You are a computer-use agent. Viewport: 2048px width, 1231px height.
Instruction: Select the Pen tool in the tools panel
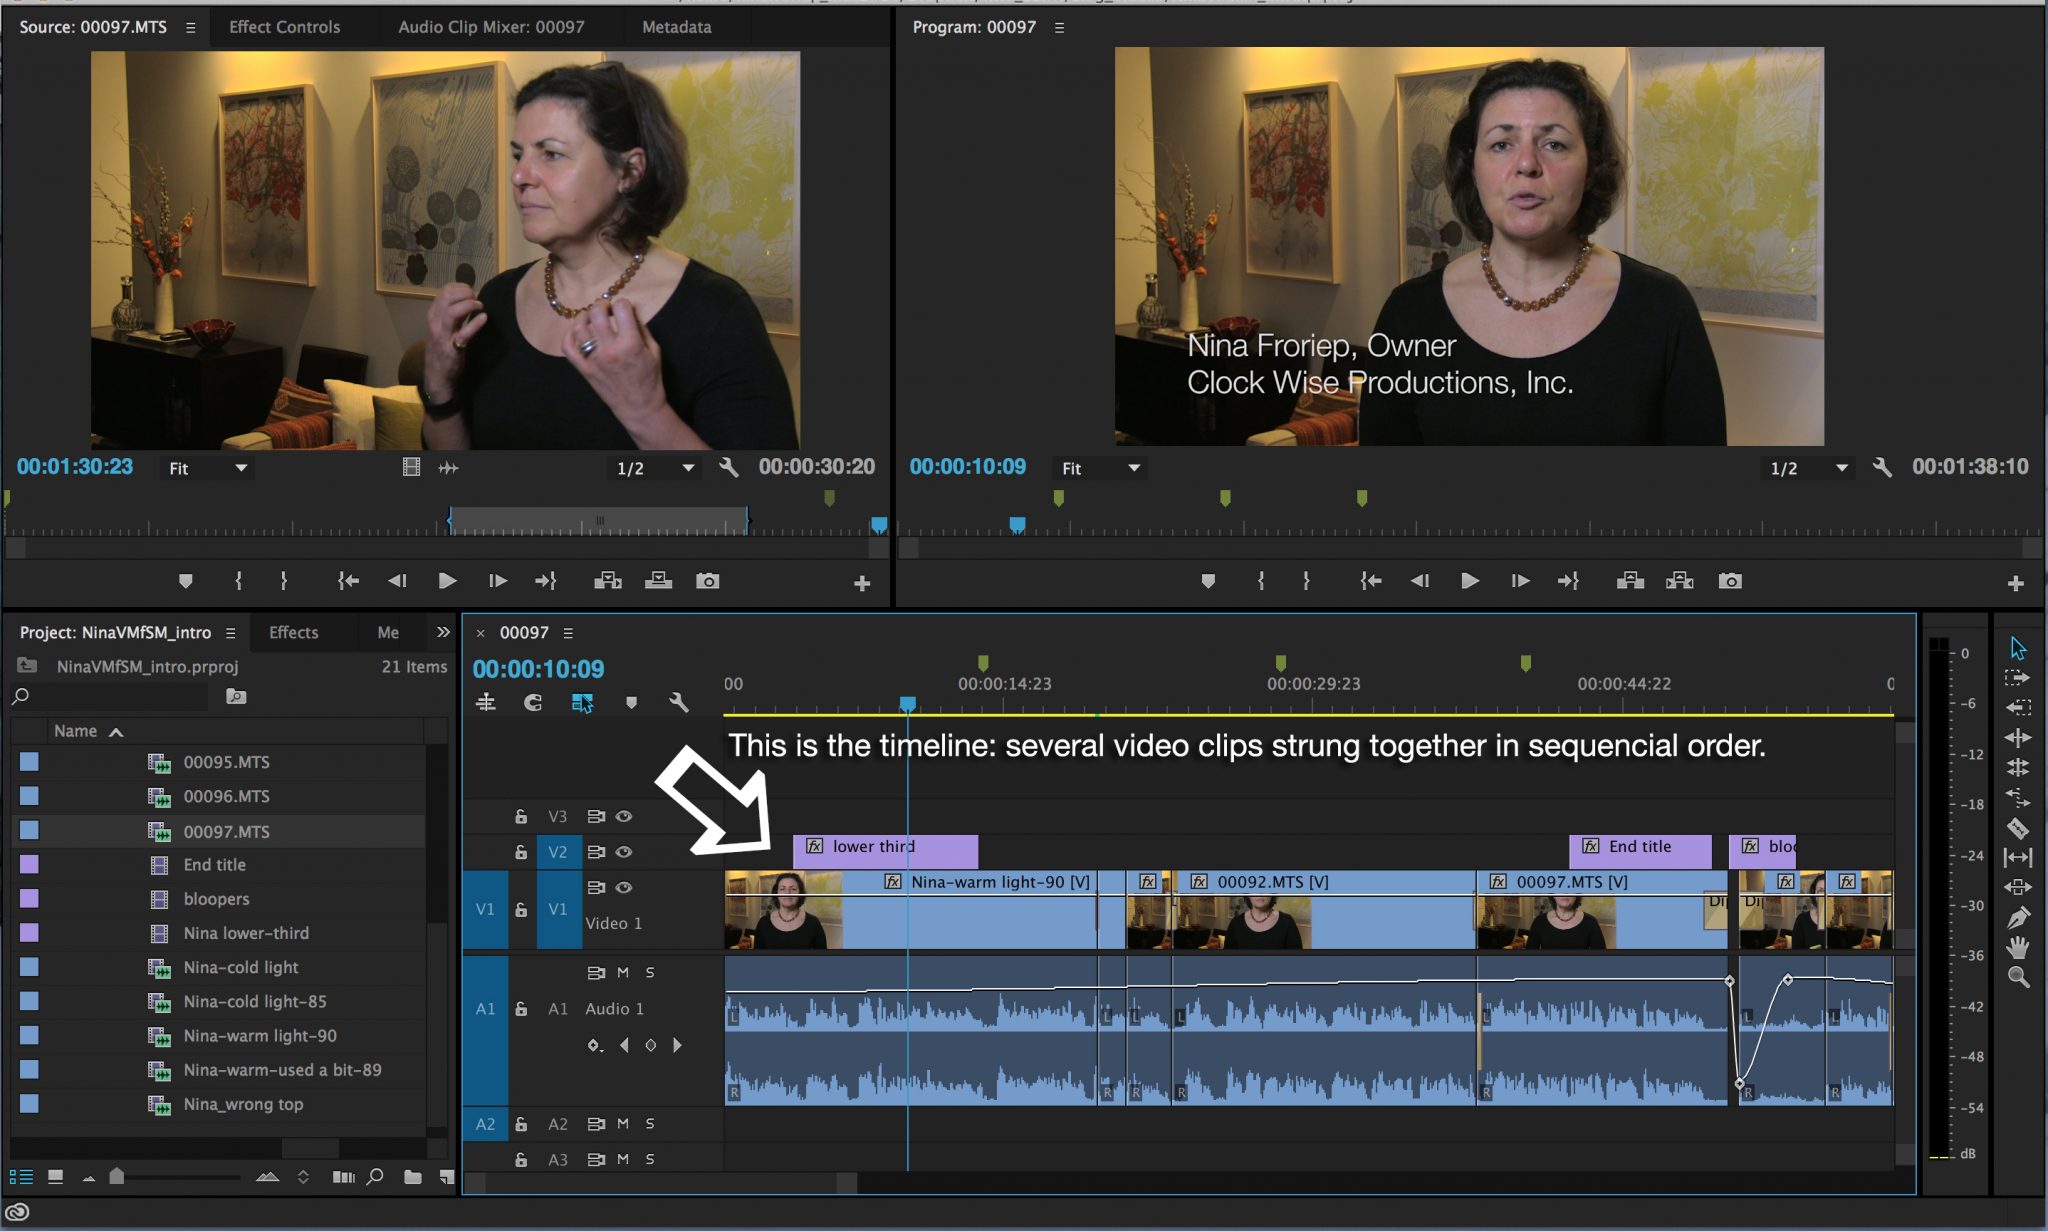(x=2018, y=917)
